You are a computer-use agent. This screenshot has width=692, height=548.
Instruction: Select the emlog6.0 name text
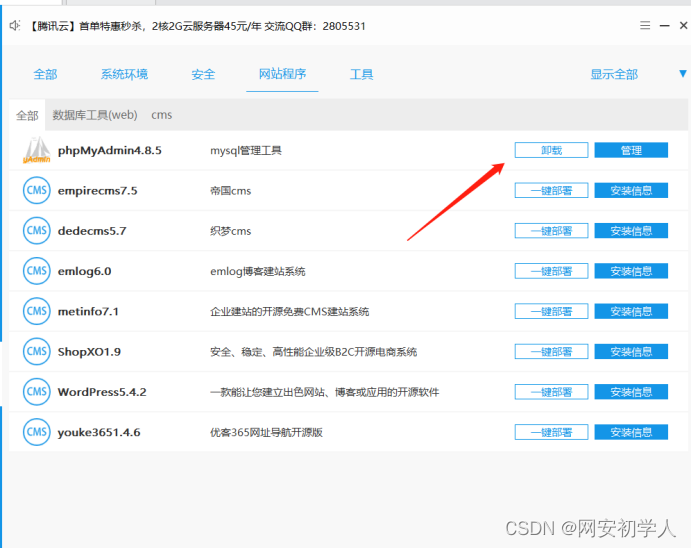pyautogui.click(x=84, y=271)
